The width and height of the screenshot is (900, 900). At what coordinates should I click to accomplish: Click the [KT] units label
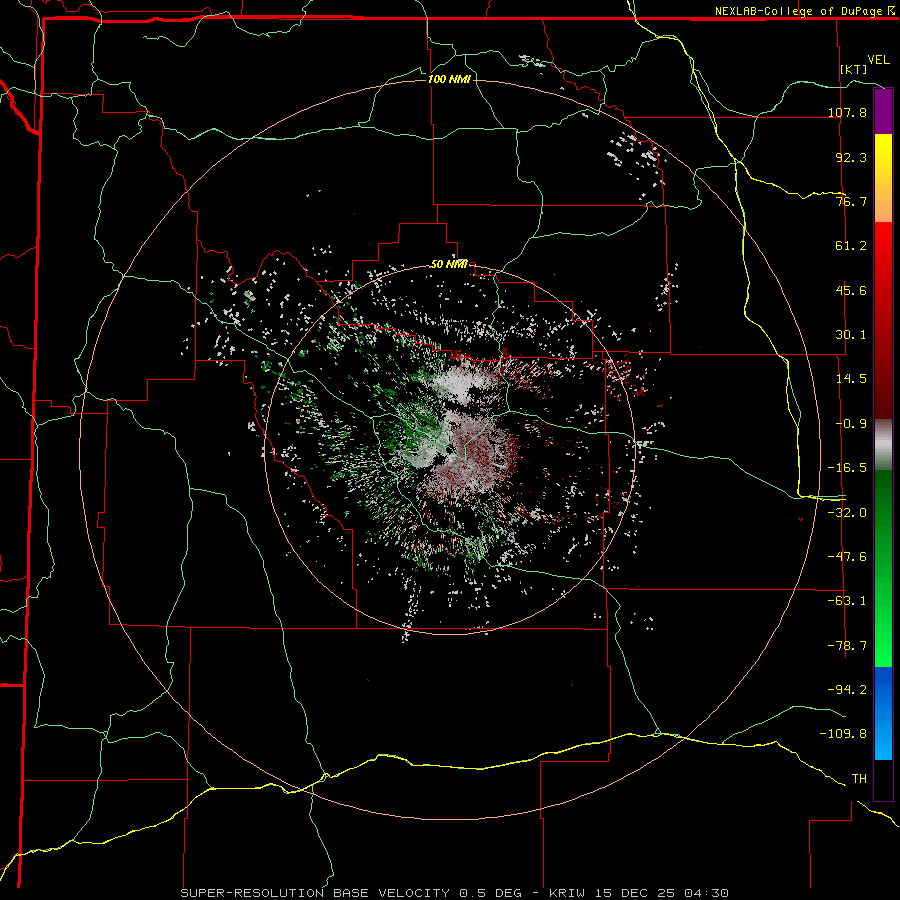[854, 69]
